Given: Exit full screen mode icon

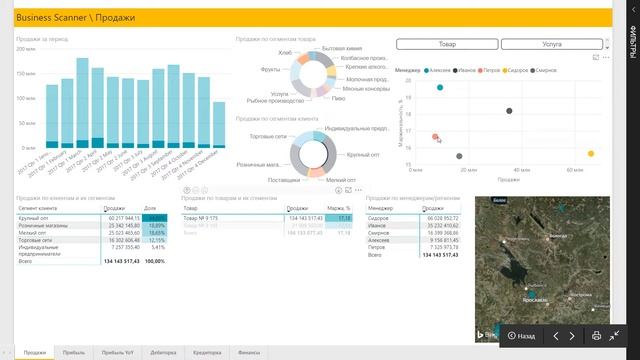Looking at the screenshot, I should [x=614, y=336].
